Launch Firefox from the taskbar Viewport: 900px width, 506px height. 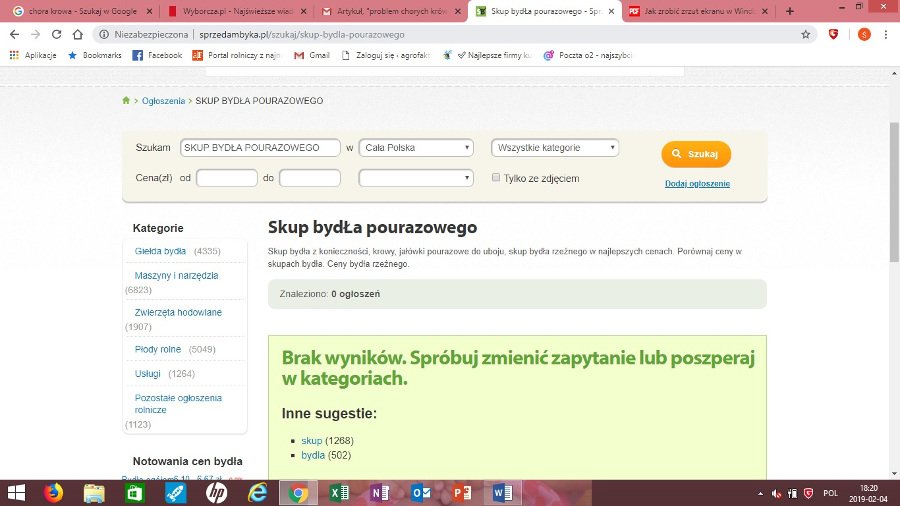53,492
